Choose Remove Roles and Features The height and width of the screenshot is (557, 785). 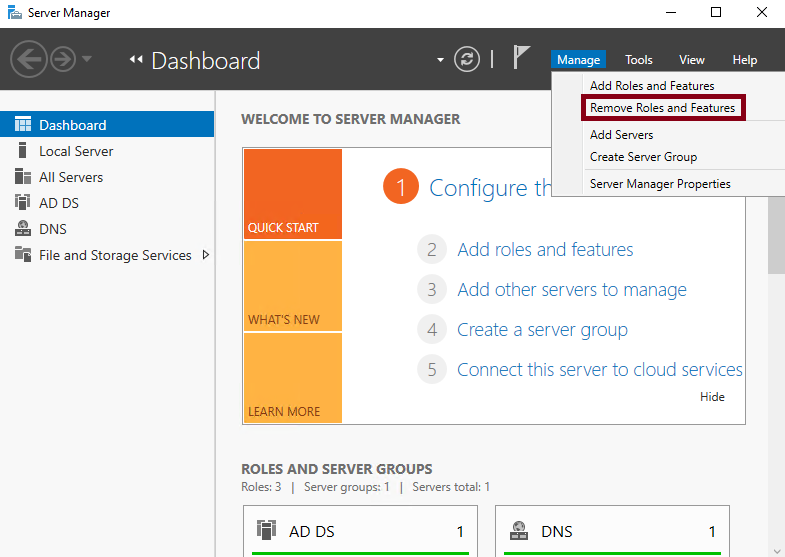point(663,108)
